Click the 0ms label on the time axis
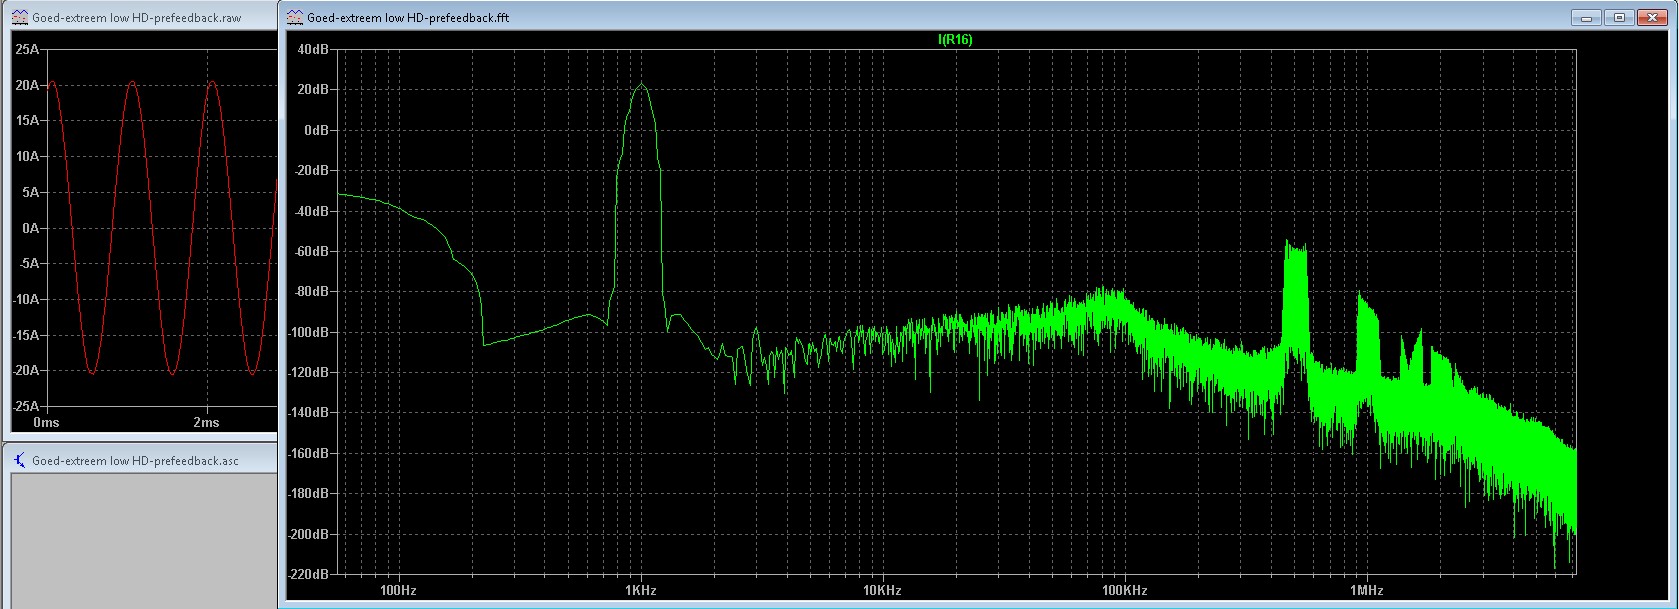Image resolution: width=1679 pixels, height=609 pixels. pos(46,422)
